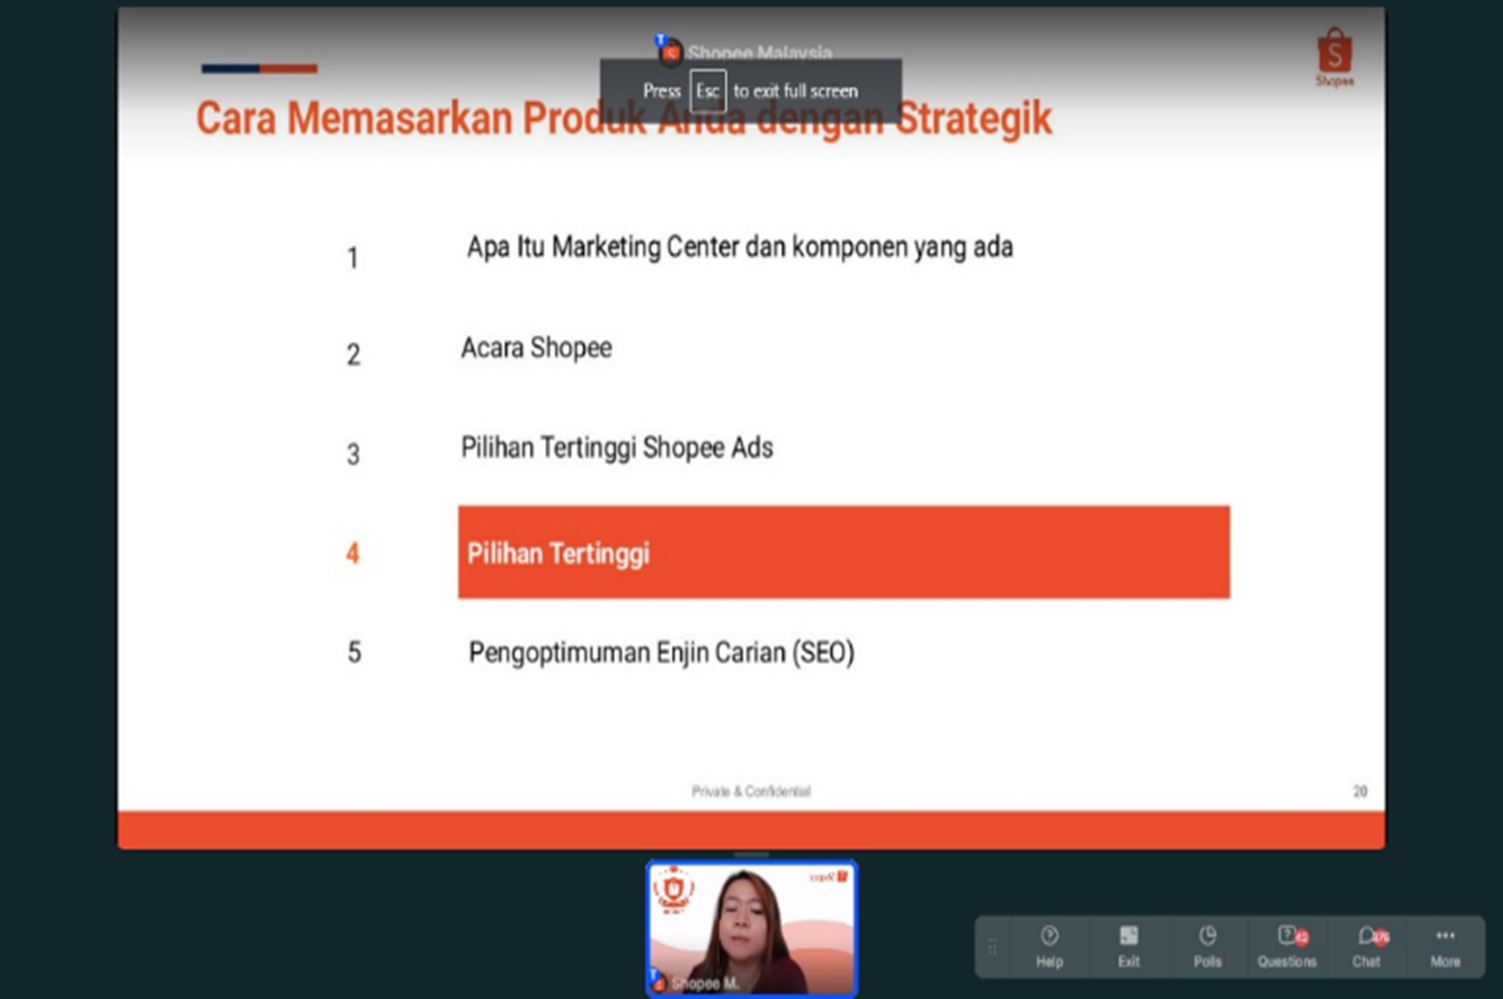Screen dimensions: 1503x999
Task: Expand the More options menu
Action: 1445,945
